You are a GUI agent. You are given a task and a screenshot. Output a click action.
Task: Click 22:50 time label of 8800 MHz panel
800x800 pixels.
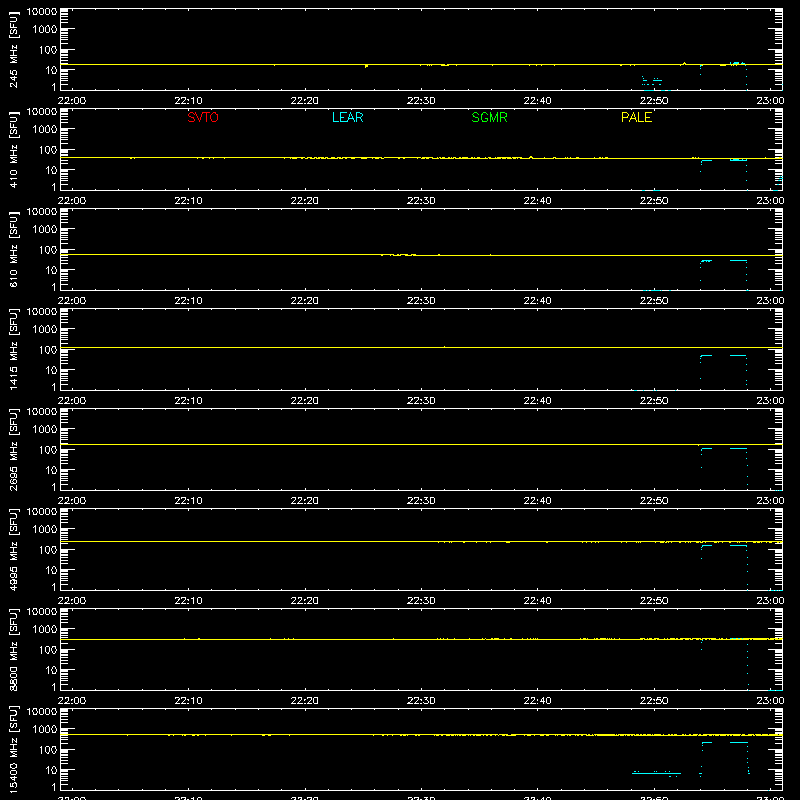(654, 701)
